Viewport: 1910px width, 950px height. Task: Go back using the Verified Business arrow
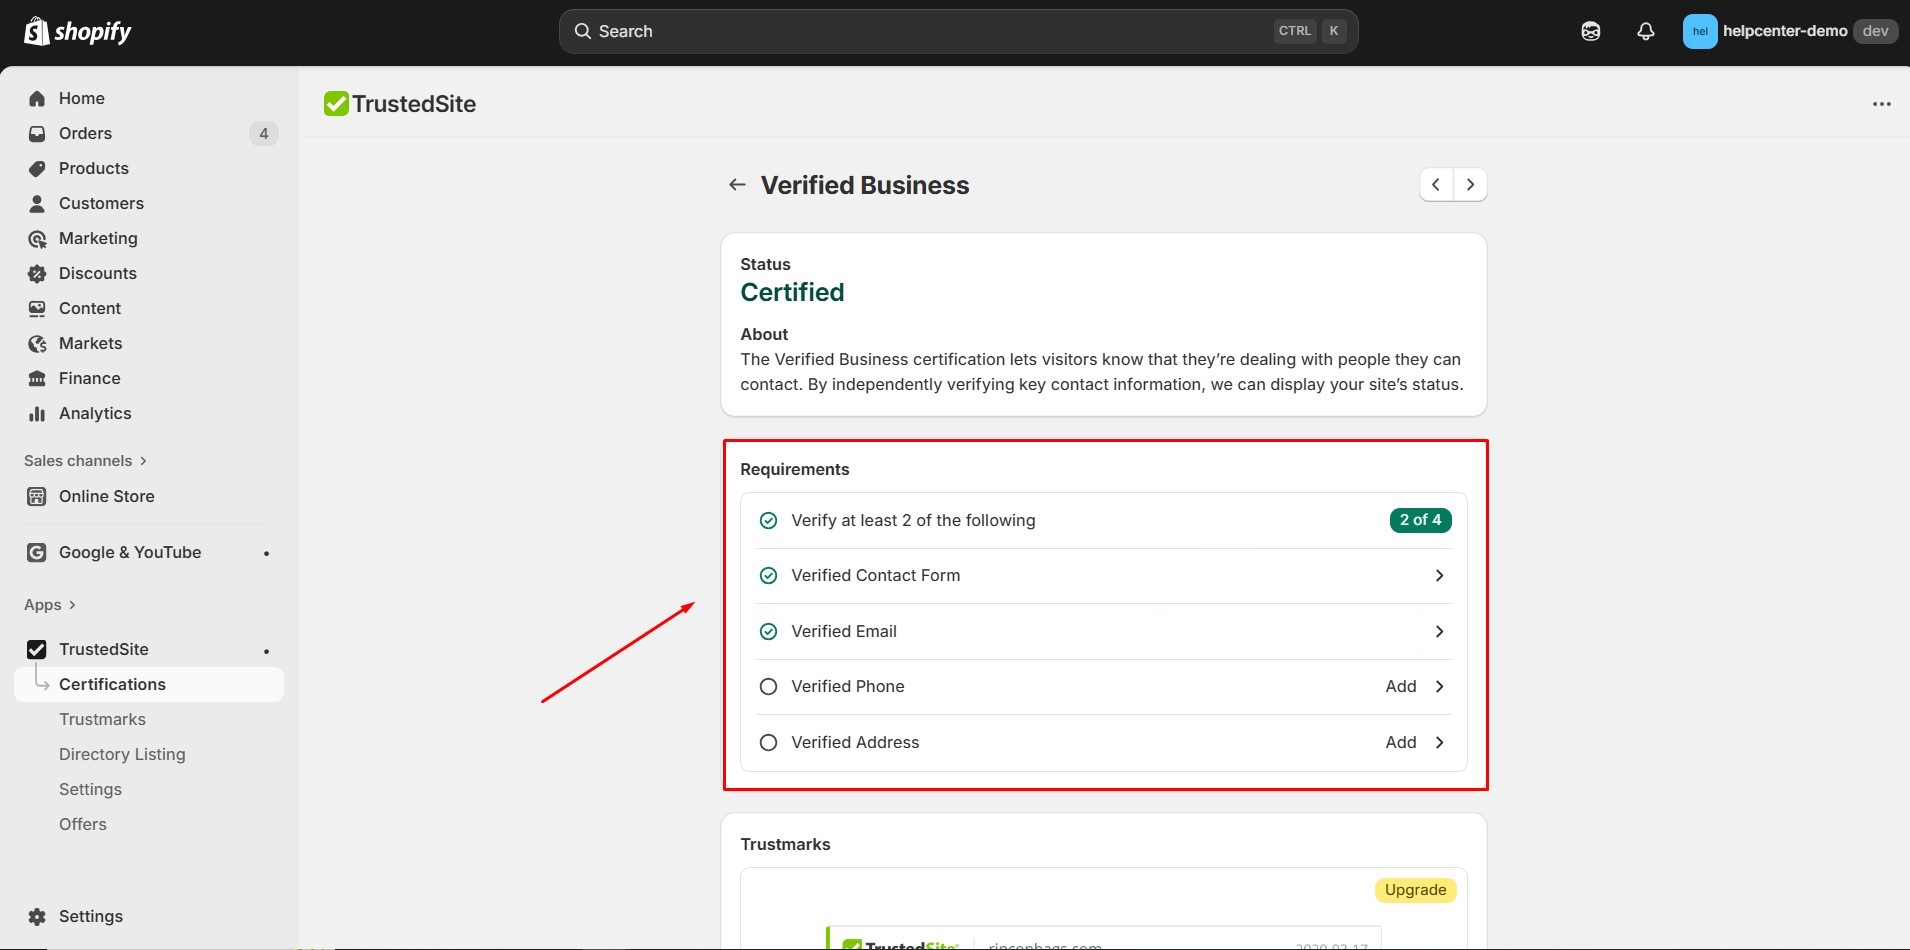pyautogui.click(x=737, y=184)
